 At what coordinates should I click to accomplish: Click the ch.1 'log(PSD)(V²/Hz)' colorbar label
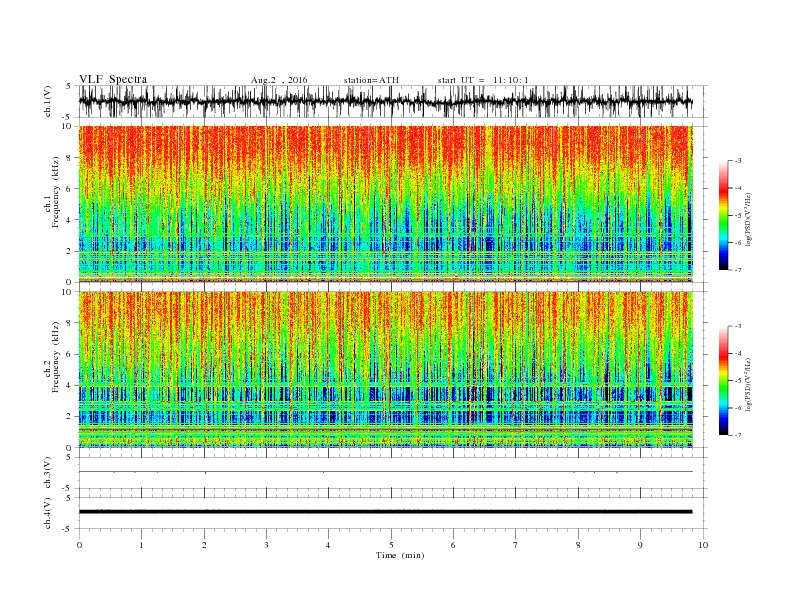pos(750,219)
